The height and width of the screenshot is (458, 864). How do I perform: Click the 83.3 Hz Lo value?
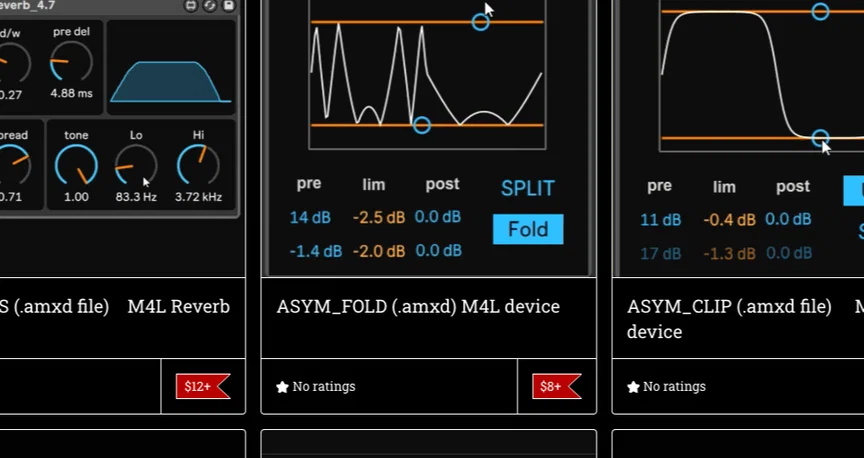pyautogui.click(x=136, y=197)
